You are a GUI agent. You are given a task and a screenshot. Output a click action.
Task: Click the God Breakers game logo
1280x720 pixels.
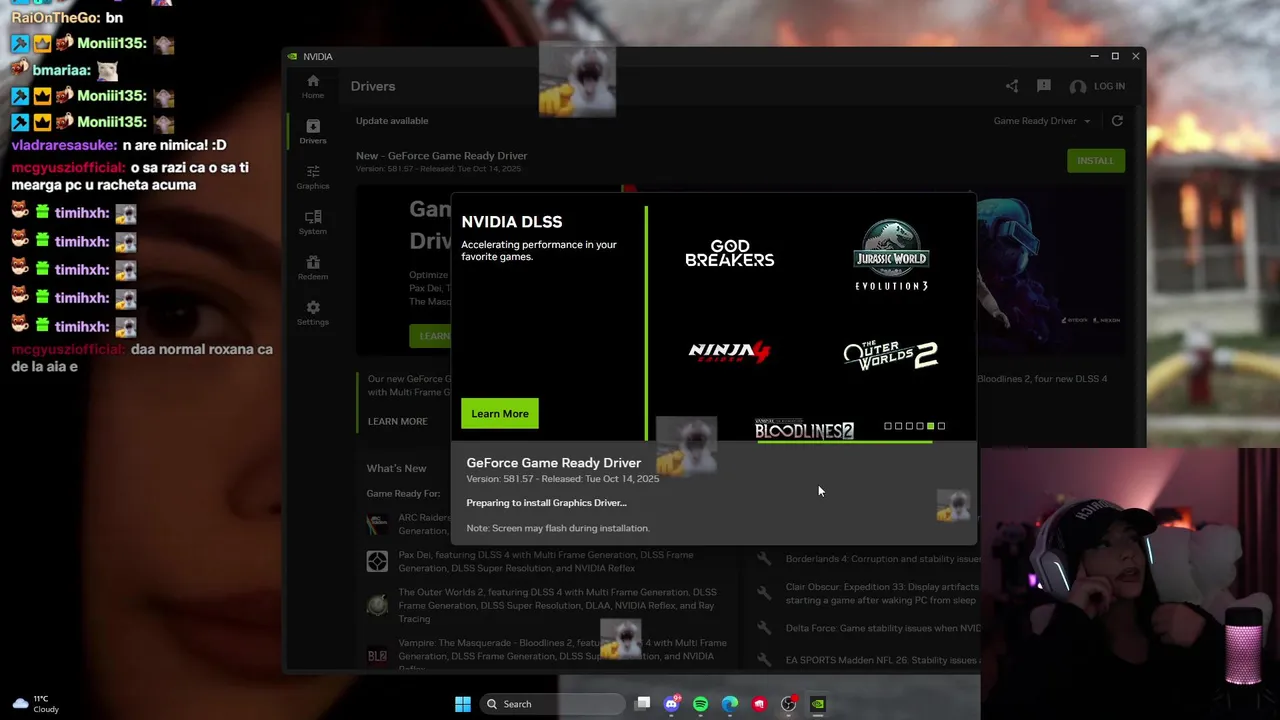click(730, 253)
